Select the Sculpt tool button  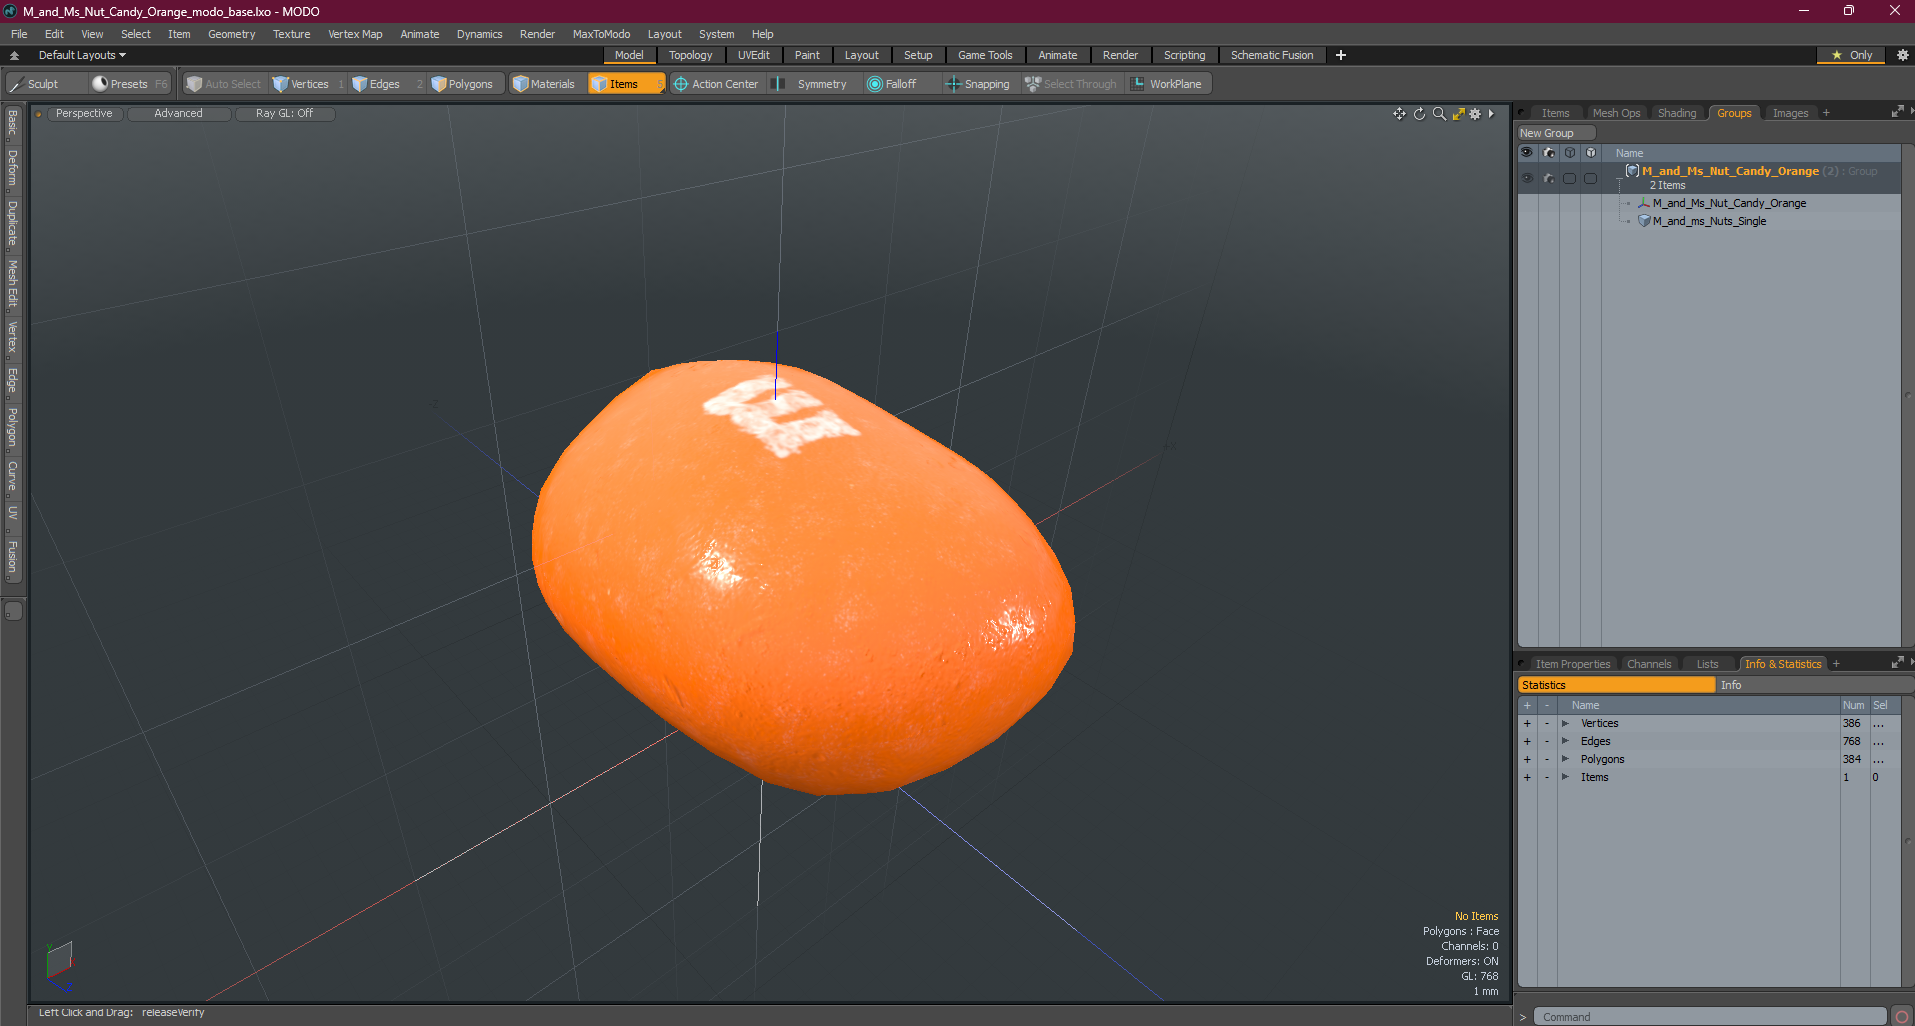(44, 84)
